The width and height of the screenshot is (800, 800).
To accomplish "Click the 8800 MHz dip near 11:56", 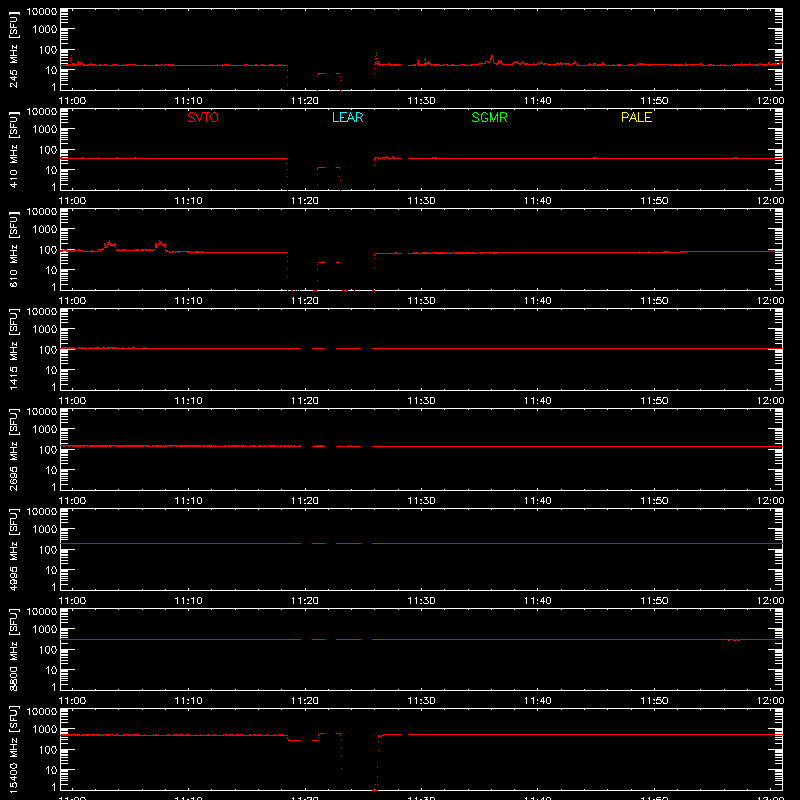I will click(x=734, y=640).
